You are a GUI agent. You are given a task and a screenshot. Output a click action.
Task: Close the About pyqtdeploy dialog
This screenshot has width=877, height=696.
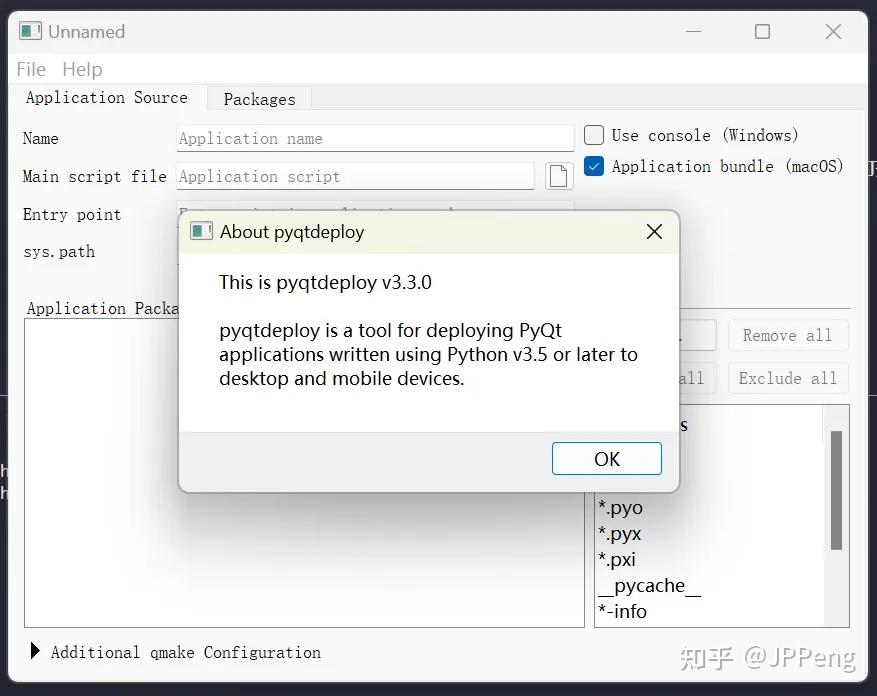(x=654, y=231)
